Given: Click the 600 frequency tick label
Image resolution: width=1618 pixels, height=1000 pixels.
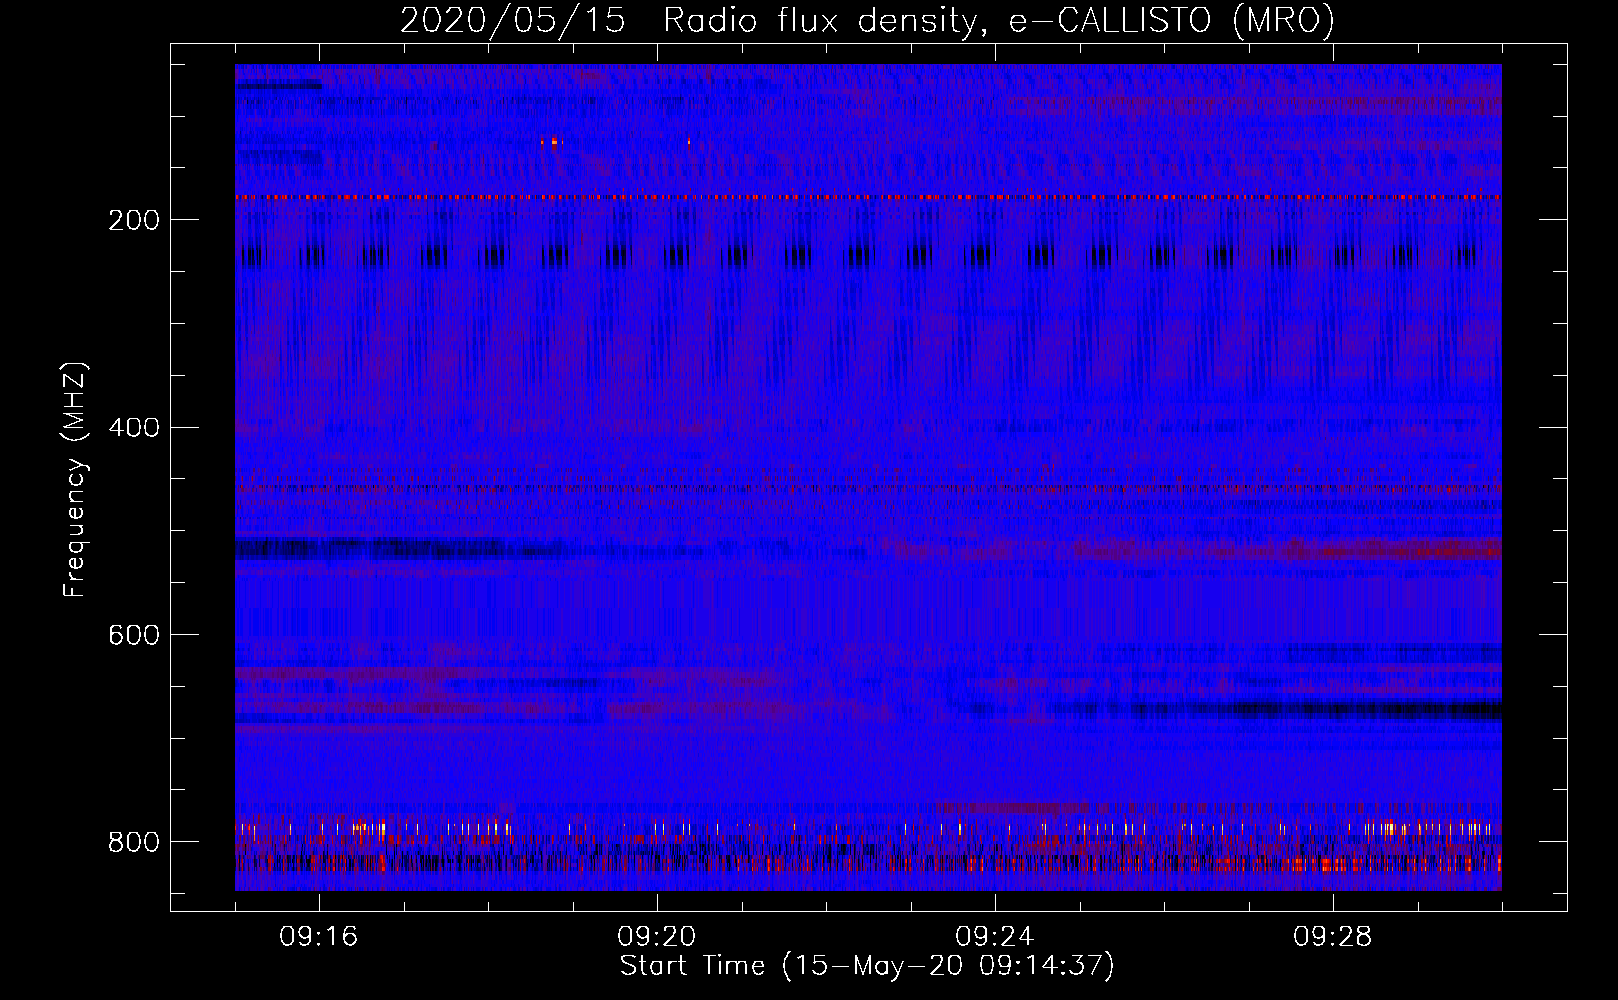Looking at the screenshot, I should (133, 636).
